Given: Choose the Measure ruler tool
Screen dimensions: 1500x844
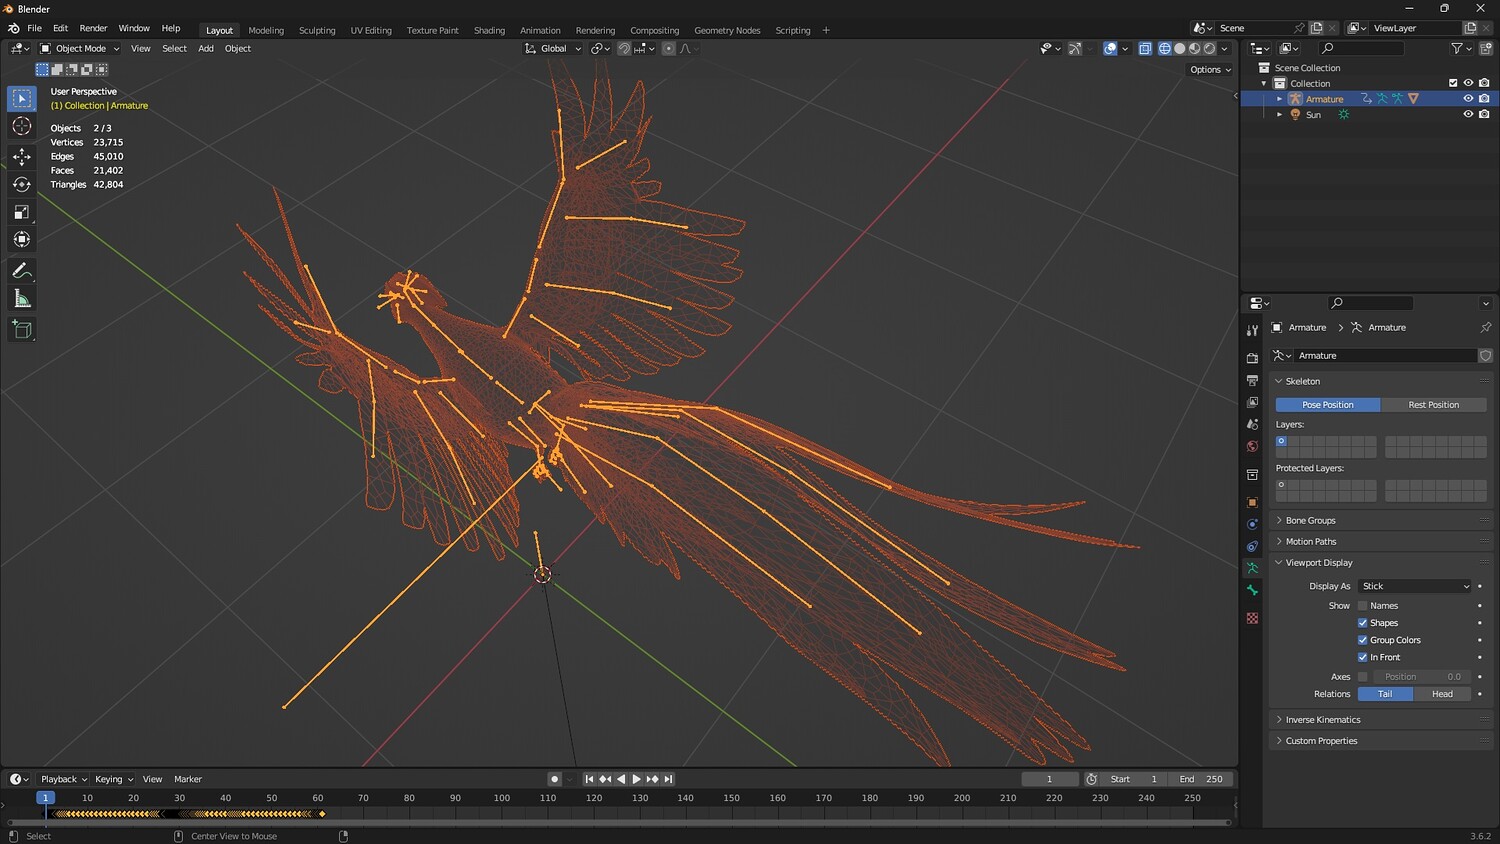Looking at the screenshot, I should (21, 299).
